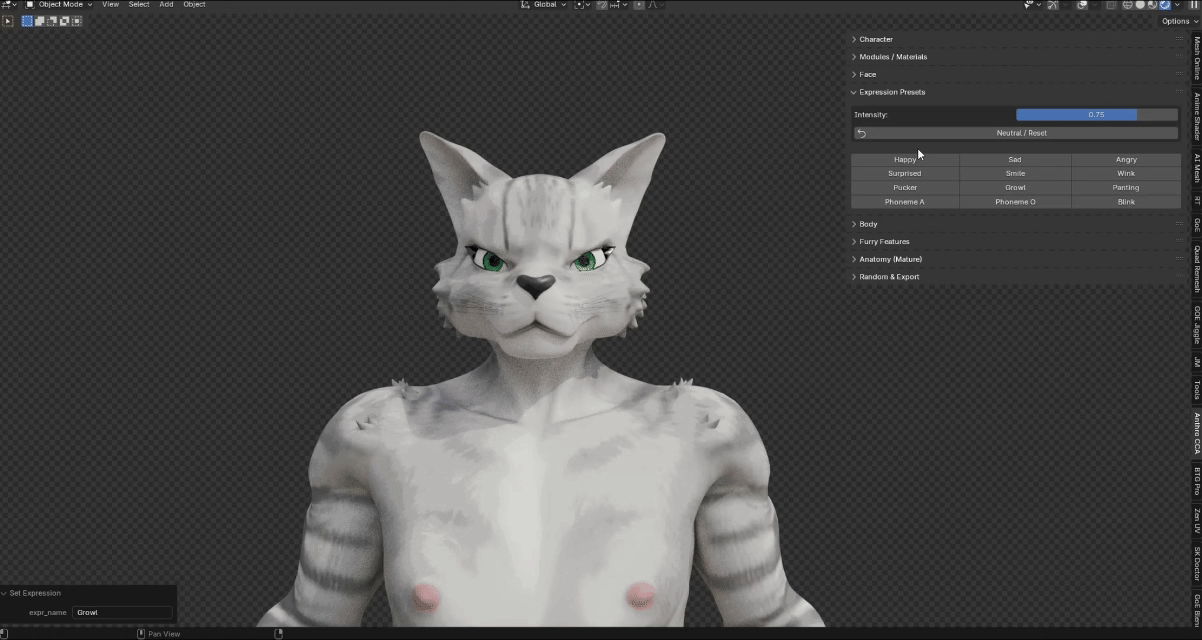Click the select box tool icon
The height and width of the screenshot is (640, 1202).
[x=8, y=21]
